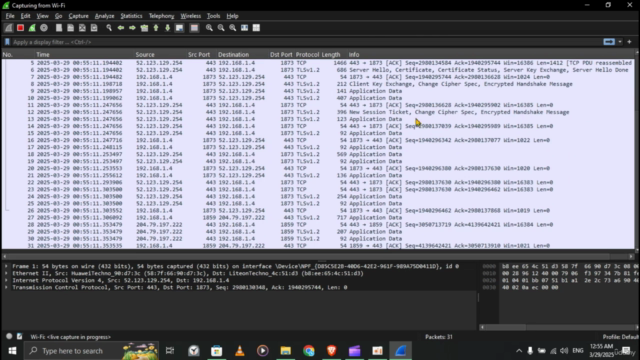Close this capture file
Viewport: 640px width, 360px height.
click(82, 28)
